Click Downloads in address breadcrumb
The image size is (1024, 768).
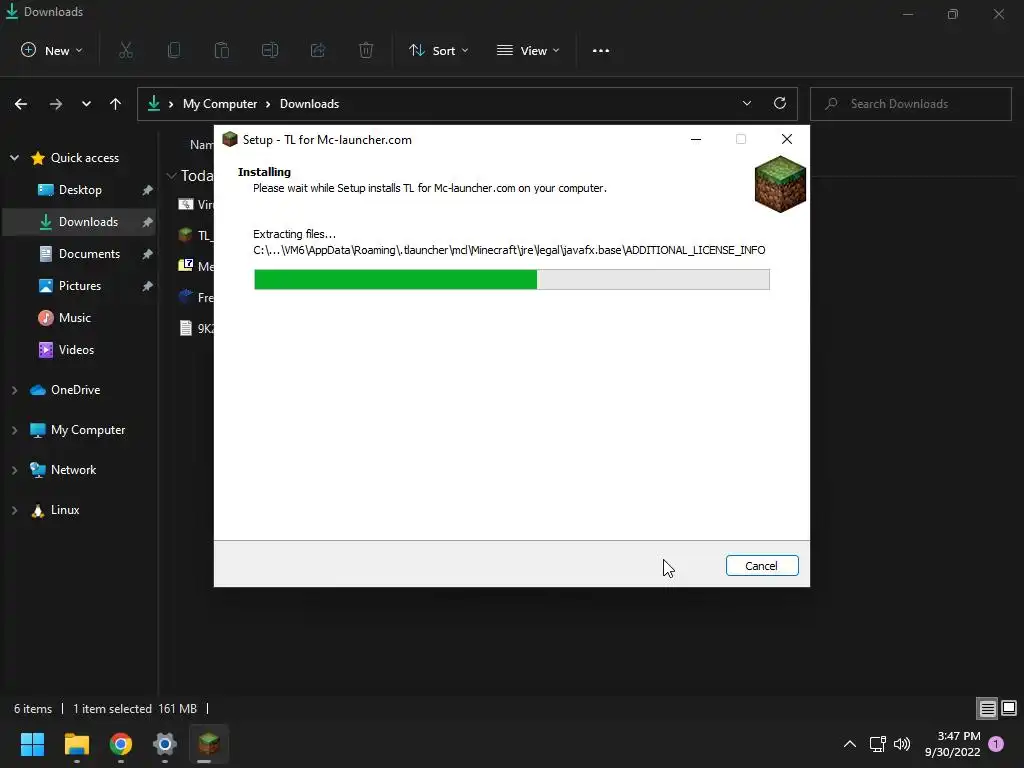point(310,104)
